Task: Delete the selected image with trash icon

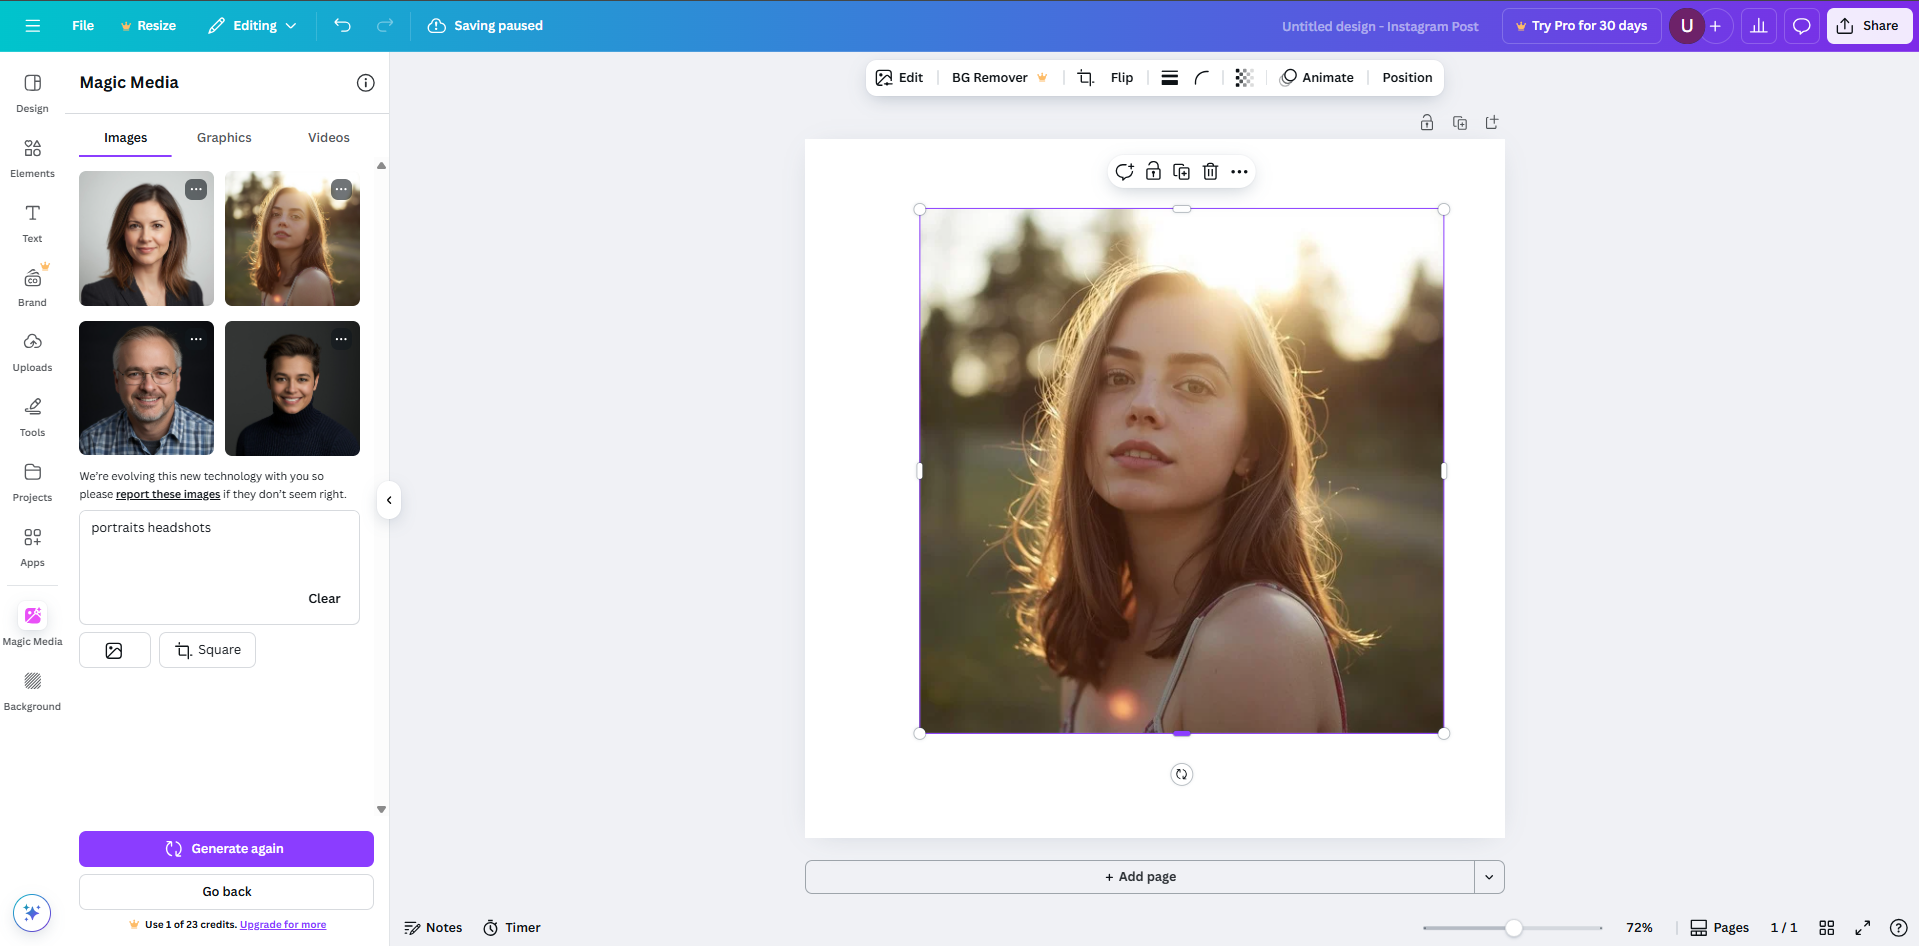Action: coord(1210,172)
